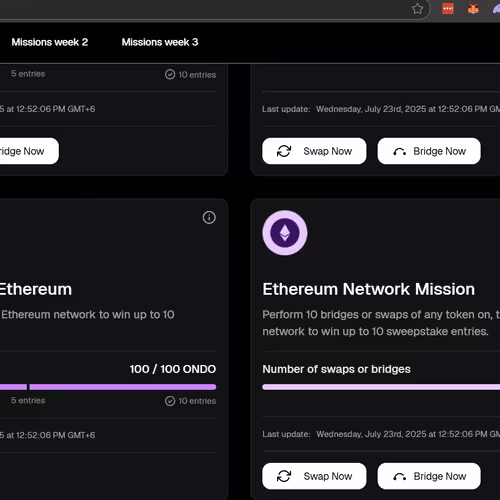The image size is (500, 500).
Task: Click lower right Bridge Now button
Action: tap(429, 476)
